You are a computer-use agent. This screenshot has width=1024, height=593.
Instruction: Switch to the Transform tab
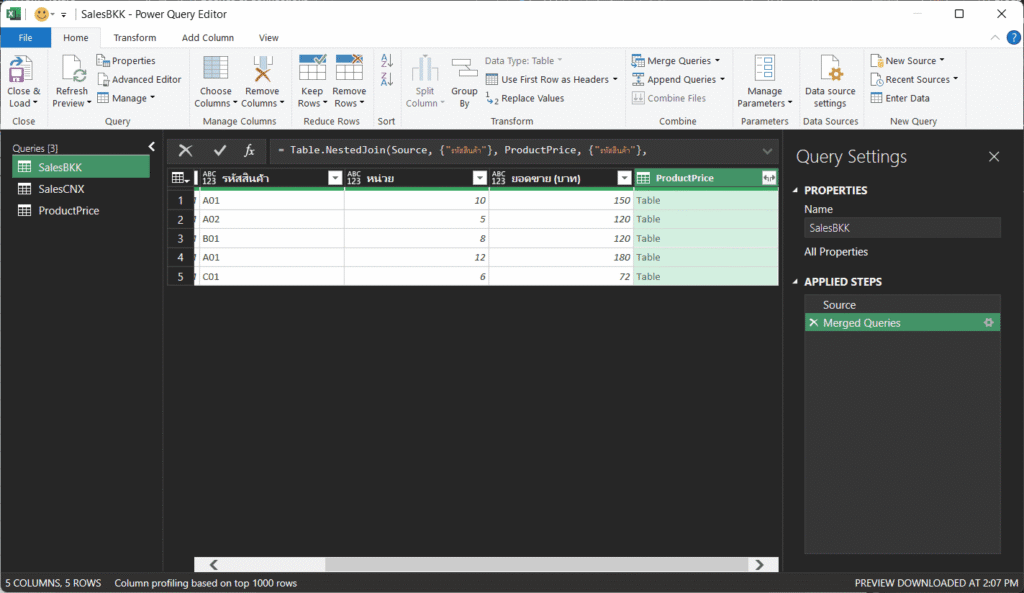[x=135, y=38]
